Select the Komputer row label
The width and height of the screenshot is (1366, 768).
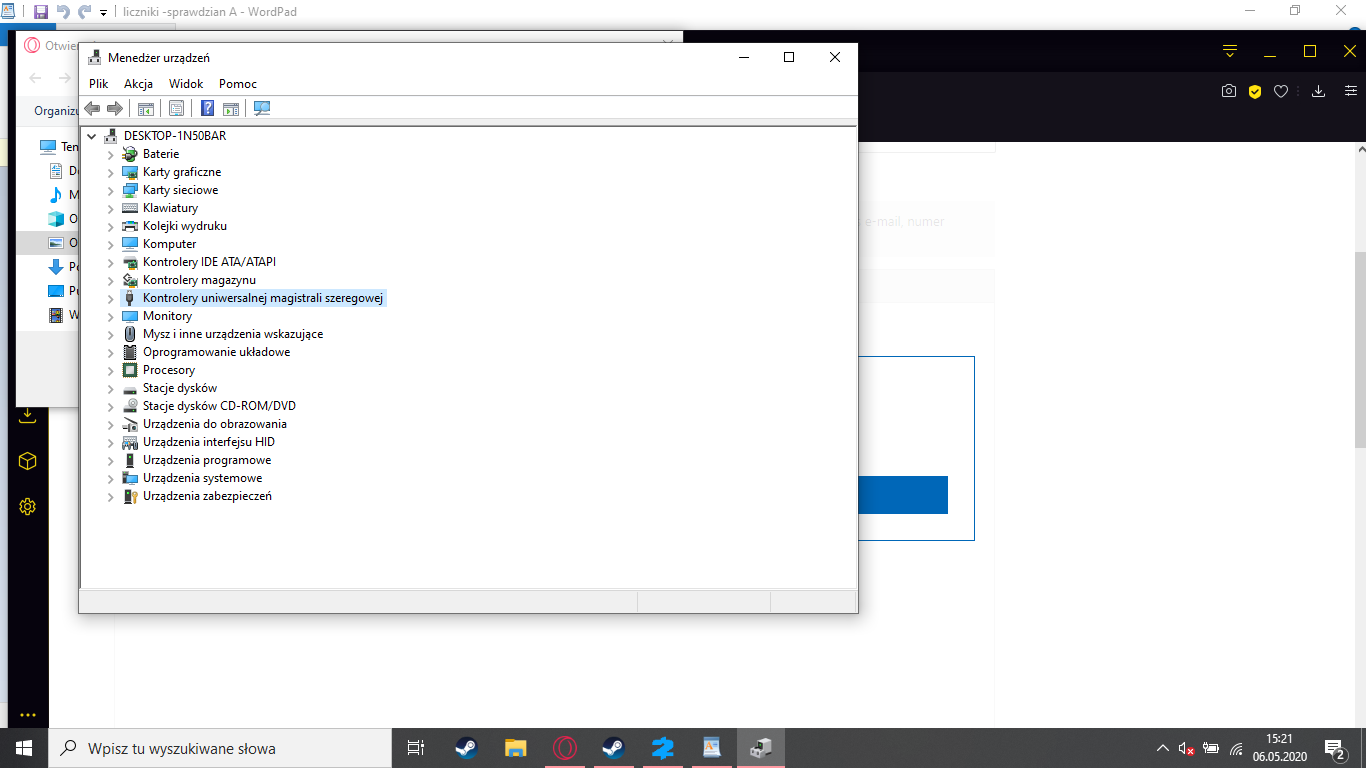click(x=169, y=244)
